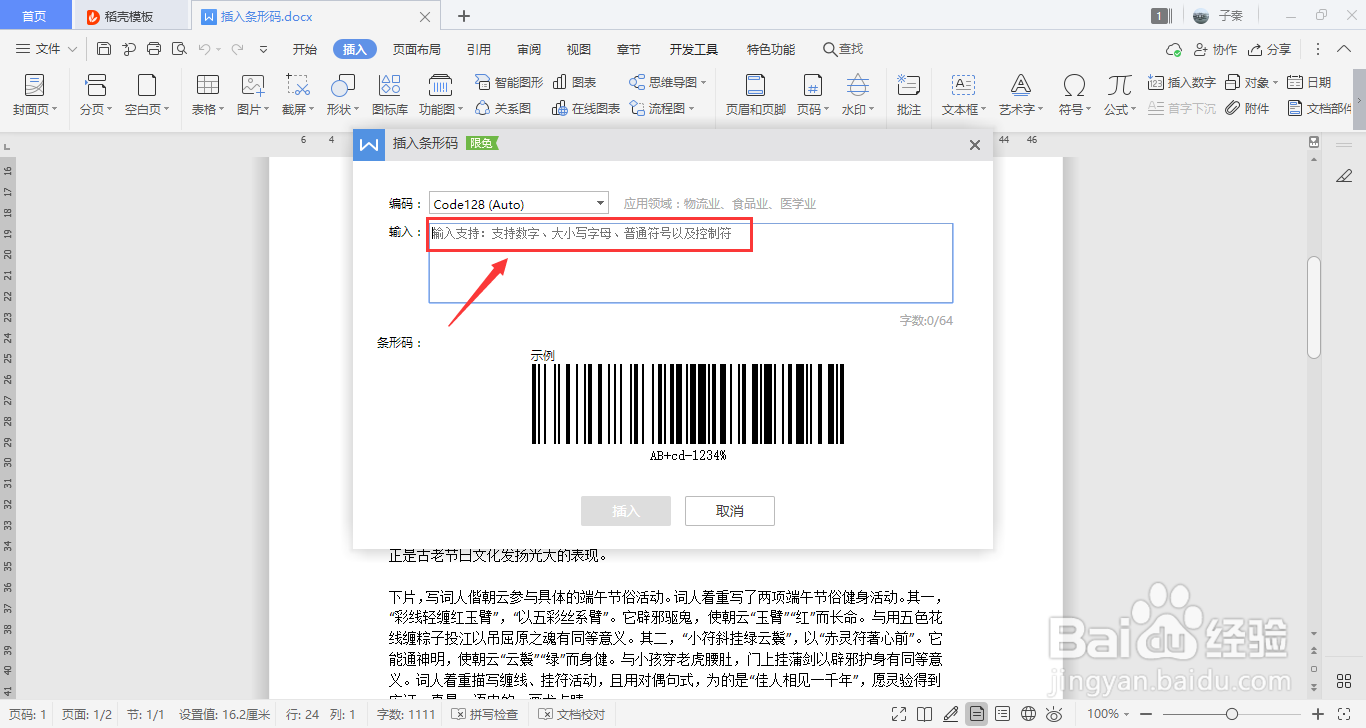The width and height of the screenshot is (1366, 728).
Task: Open the 截屏 screenshot tool
Action: point(297,95)
